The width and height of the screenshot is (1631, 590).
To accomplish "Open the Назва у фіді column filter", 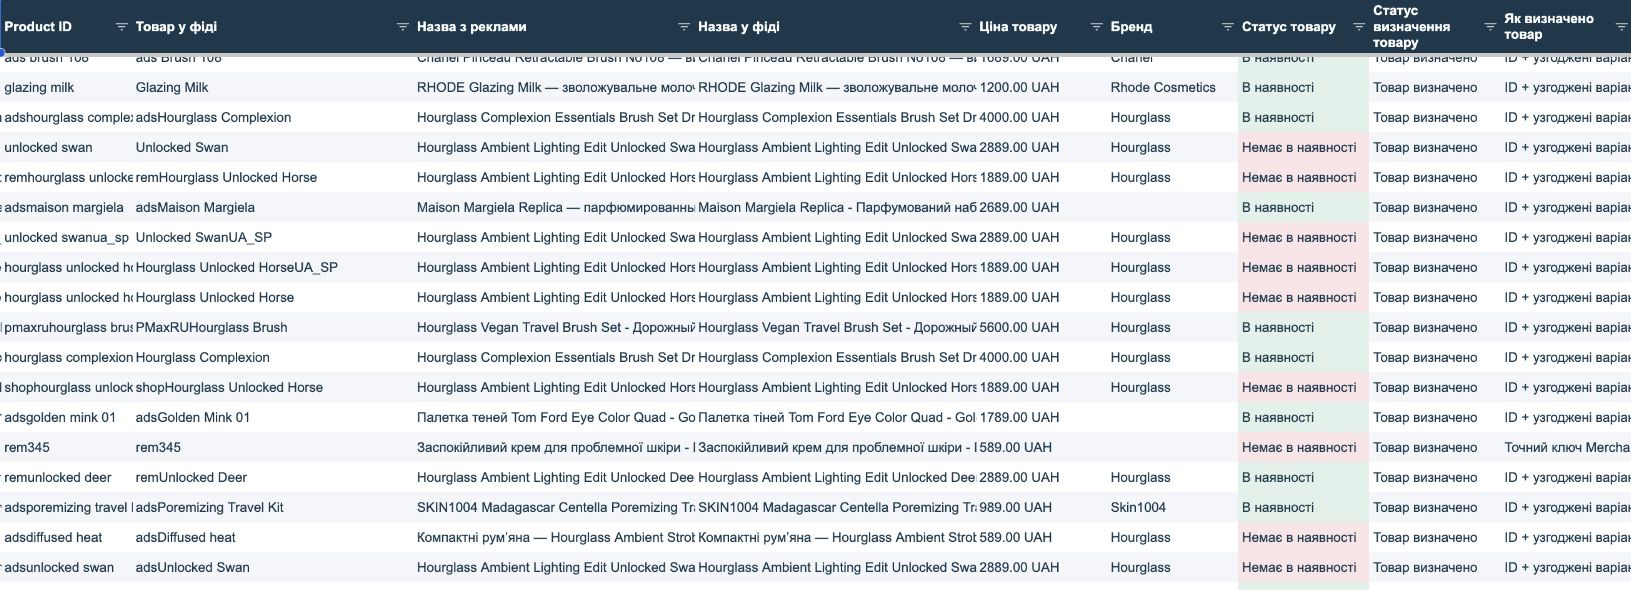I will [965, 27].
